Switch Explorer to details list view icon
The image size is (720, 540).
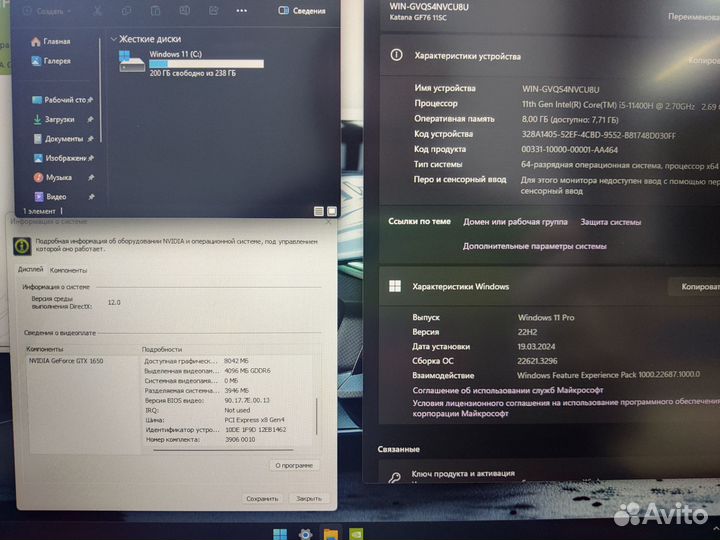(x=319, y=211)
